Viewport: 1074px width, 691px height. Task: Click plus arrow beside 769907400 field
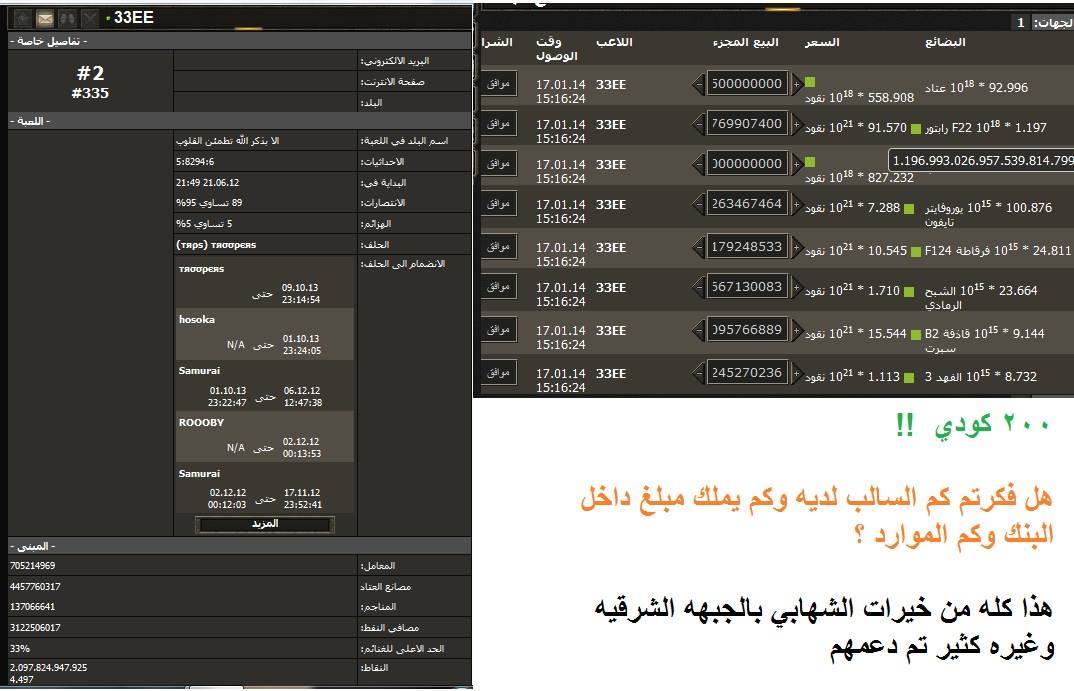pos(797,125)
